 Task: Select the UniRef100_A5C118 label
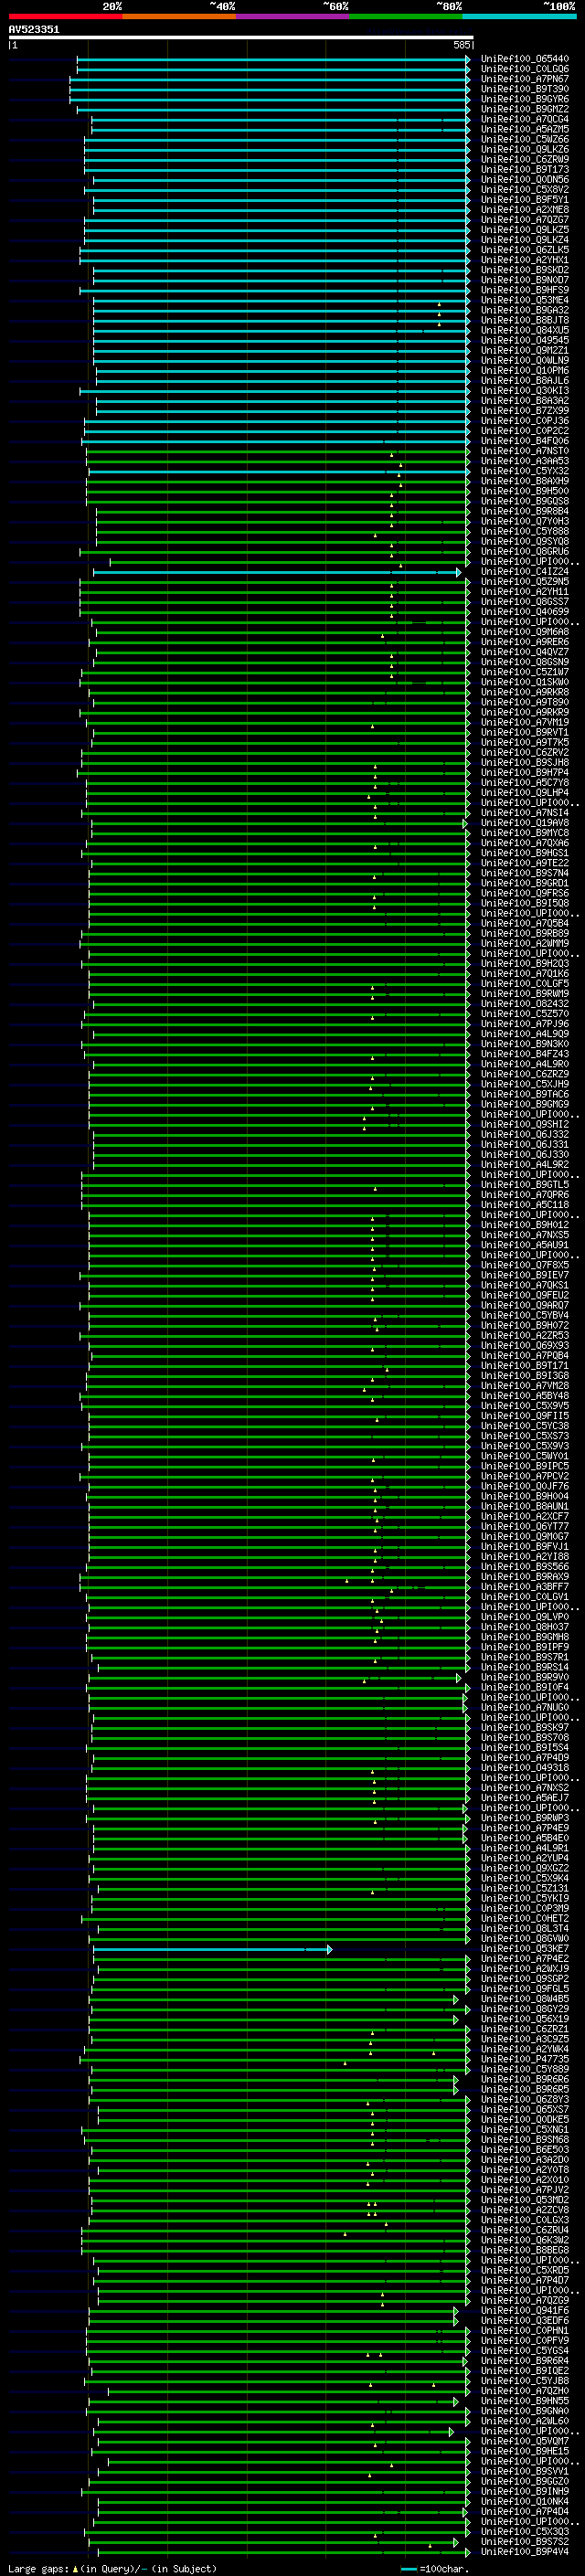(x=525, y=1205)
